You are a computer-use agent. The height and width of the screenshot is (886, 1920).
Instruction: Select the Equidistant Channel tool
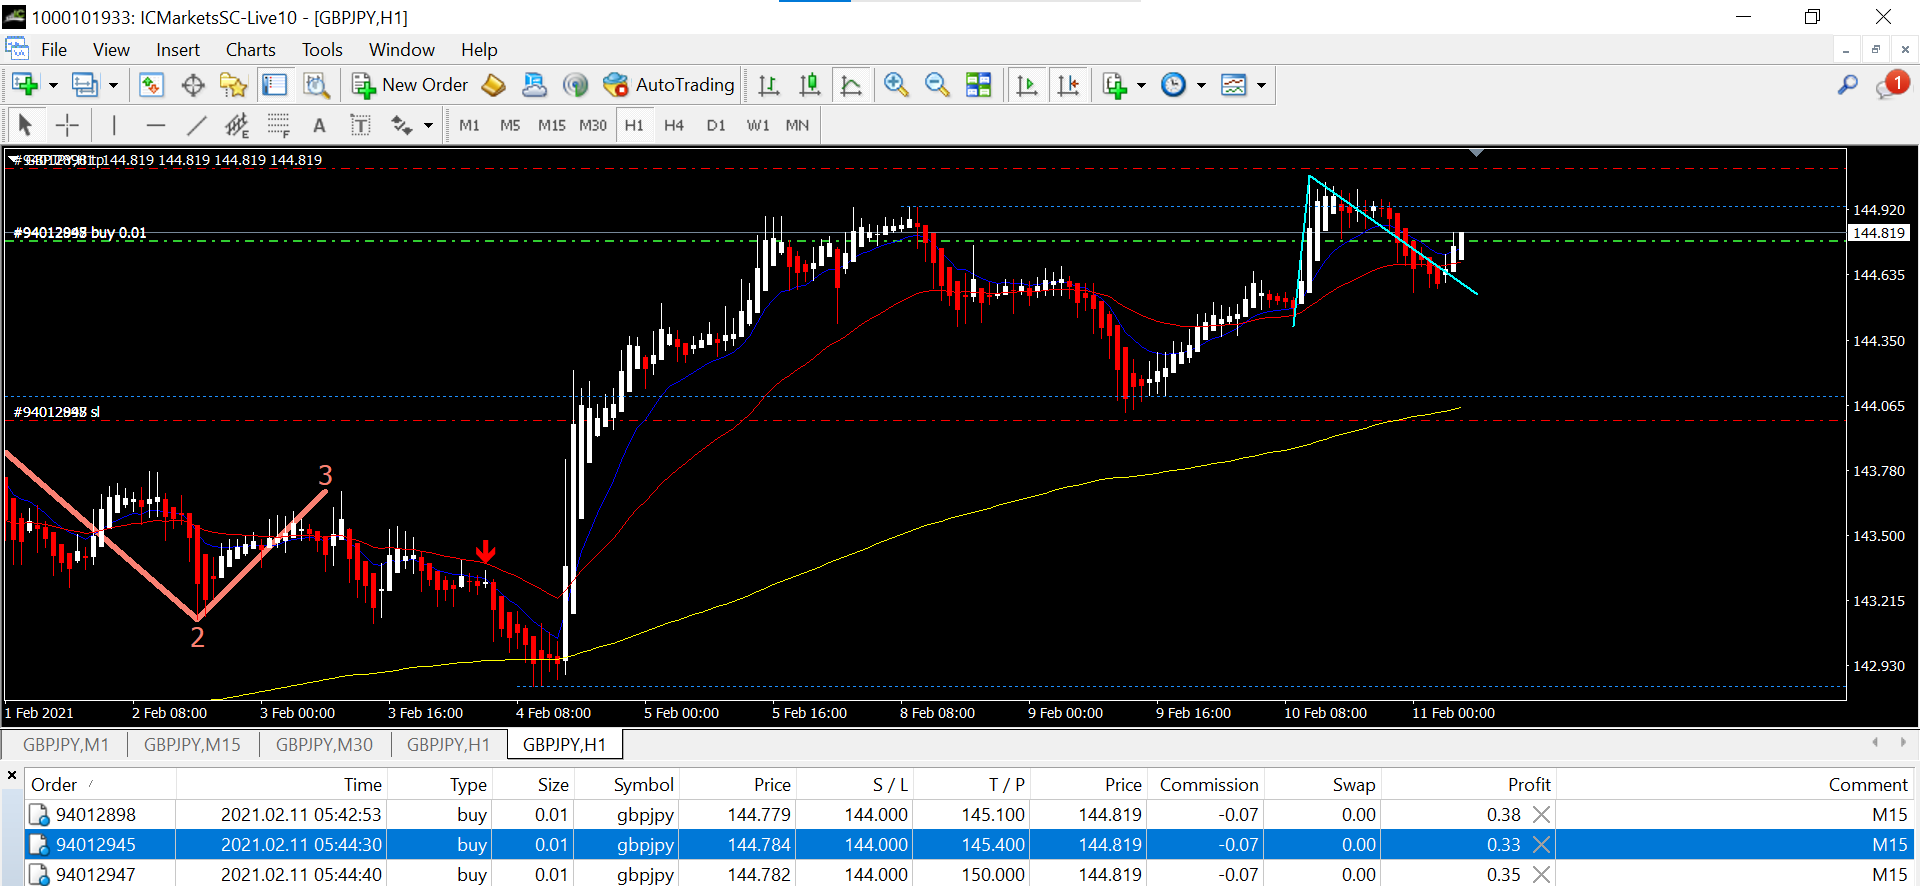click(237, 125)
